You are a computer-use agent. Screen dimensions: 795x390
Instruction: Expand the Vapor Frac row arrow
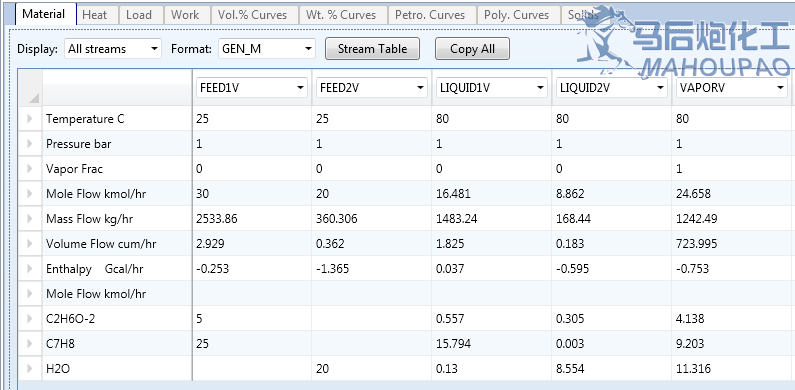(29, 168)
